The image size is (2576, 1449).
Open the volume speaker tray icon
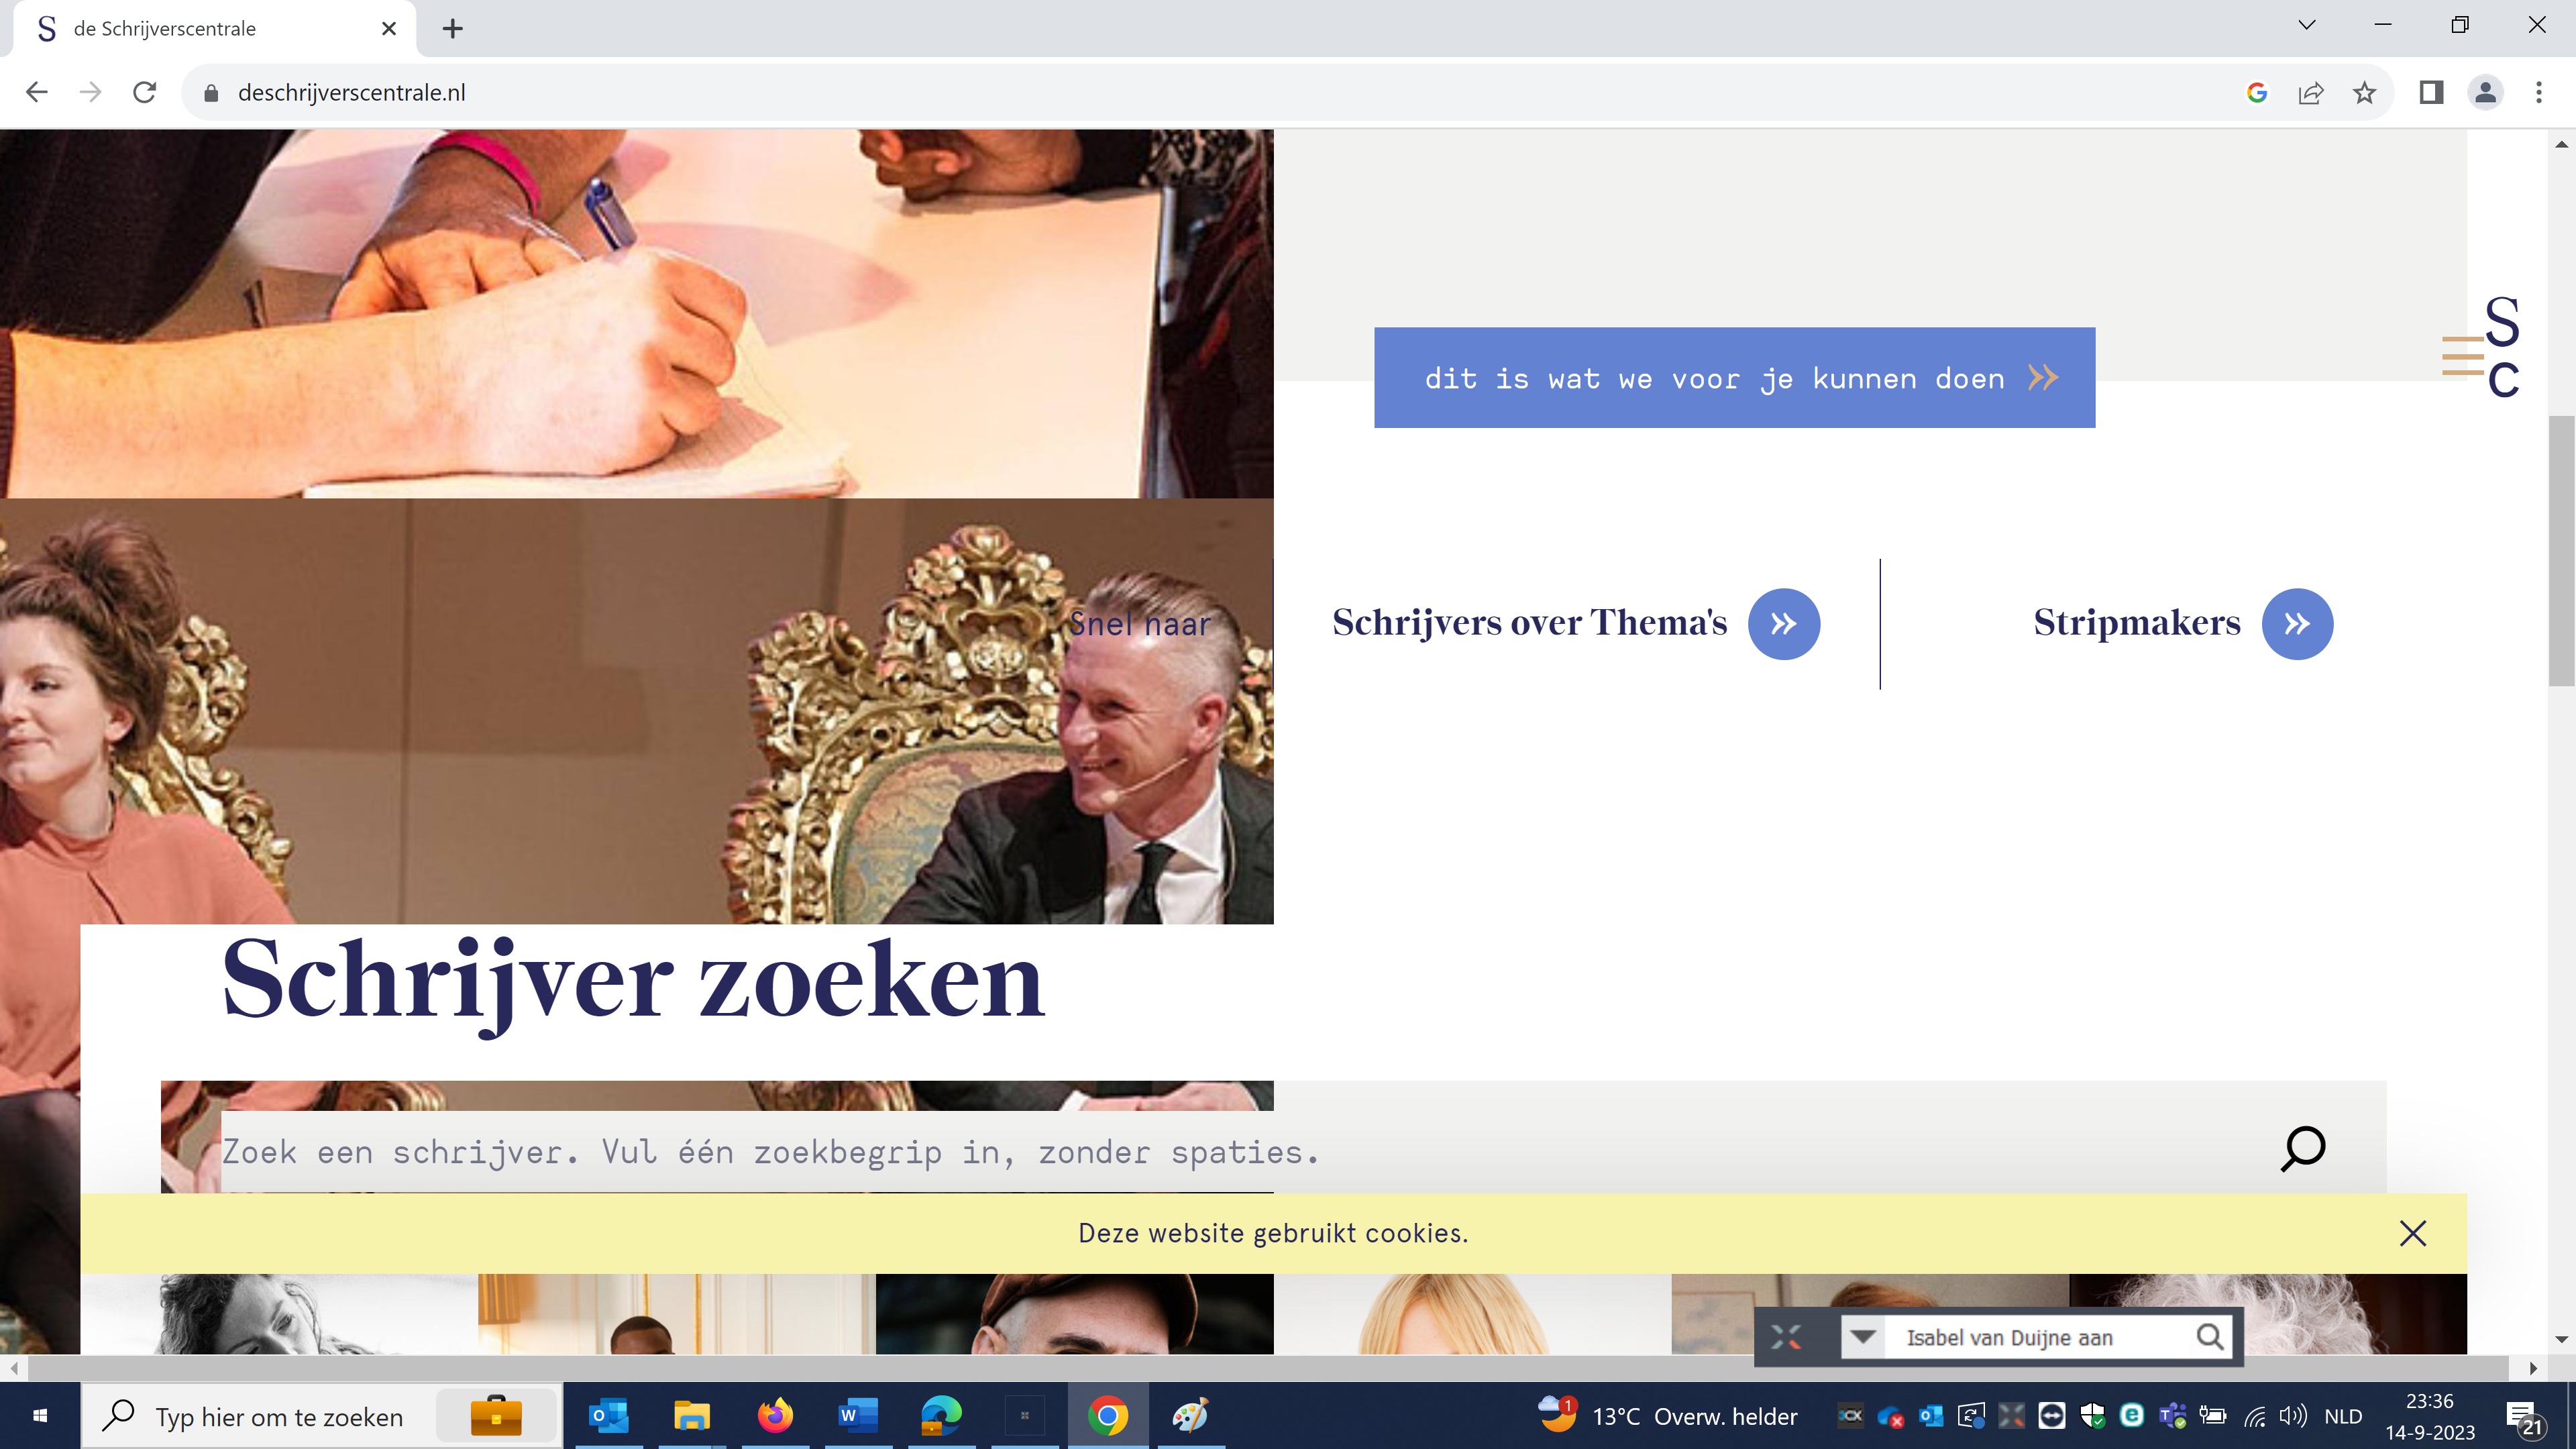click(x=2293, y=1416)
